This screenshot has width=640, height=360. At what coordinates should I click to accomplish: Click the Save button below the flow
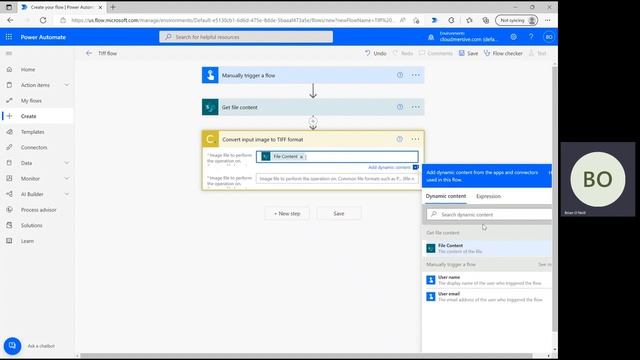[x=339, y=213]
